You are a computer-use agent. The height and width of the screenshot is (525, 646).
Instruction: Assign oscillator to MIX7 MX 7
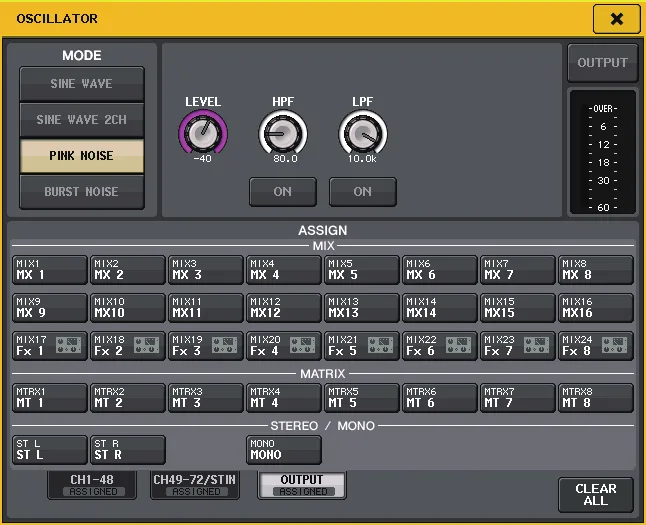pos(517,270)
